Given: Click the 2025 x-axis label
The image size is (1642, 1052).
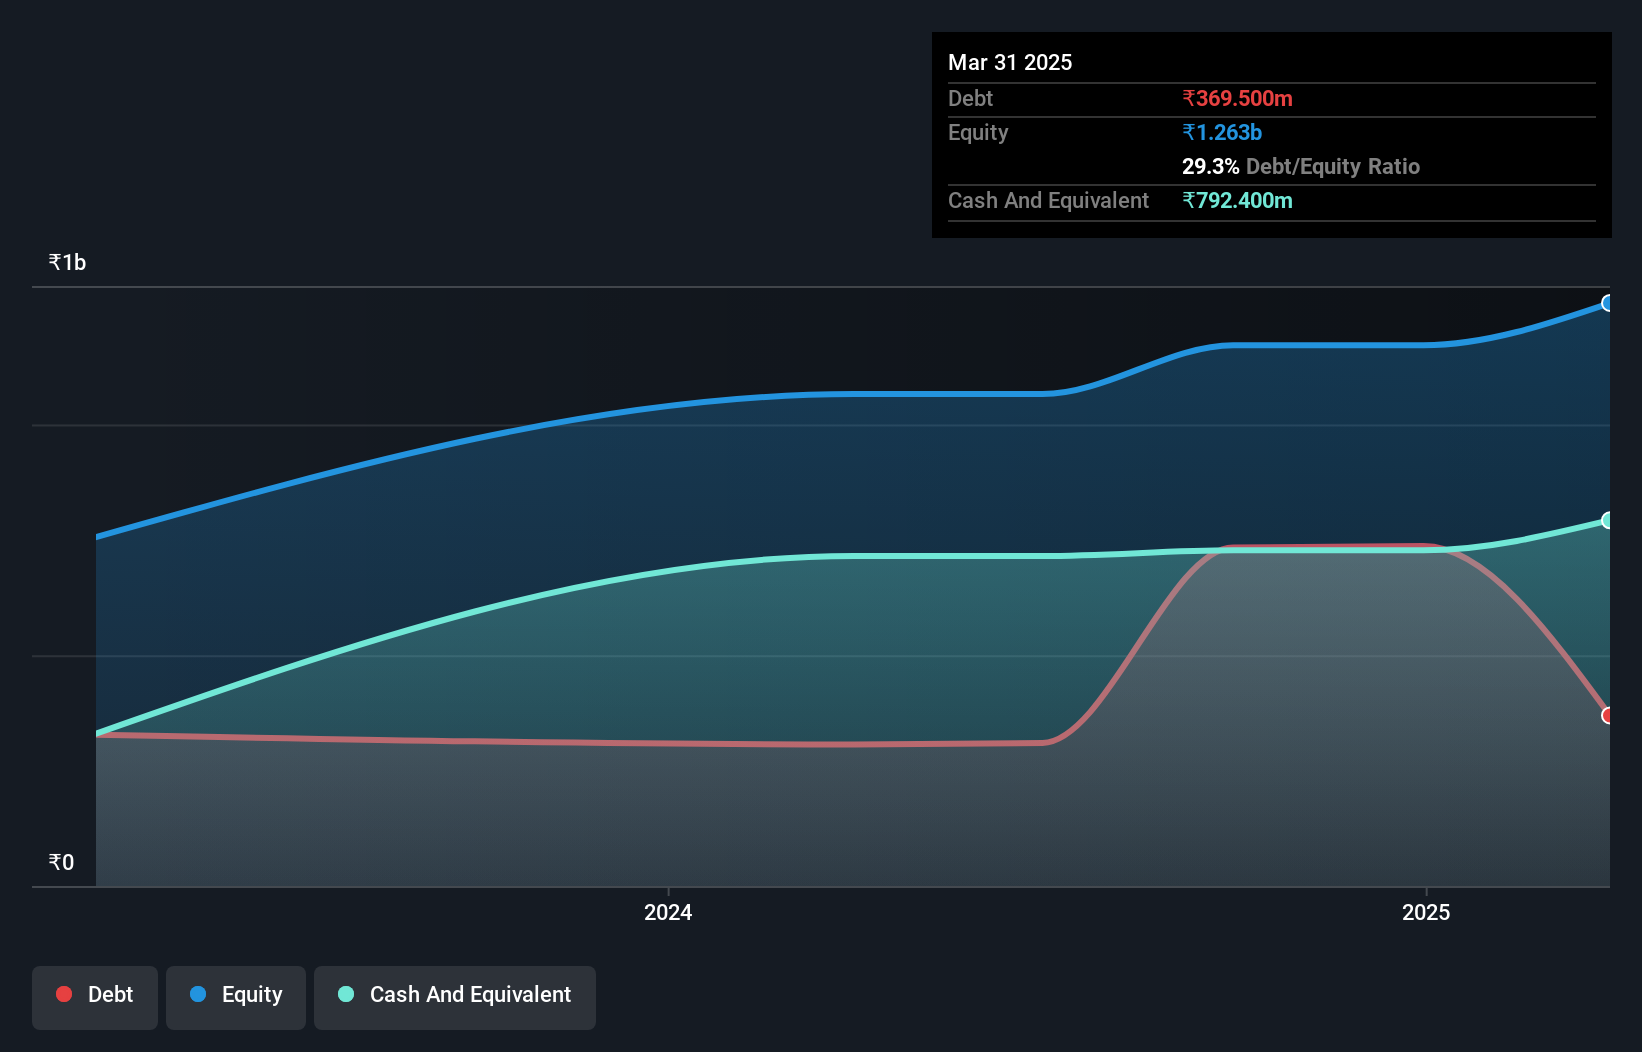Looking at the screenshot, I should 1426,912.
